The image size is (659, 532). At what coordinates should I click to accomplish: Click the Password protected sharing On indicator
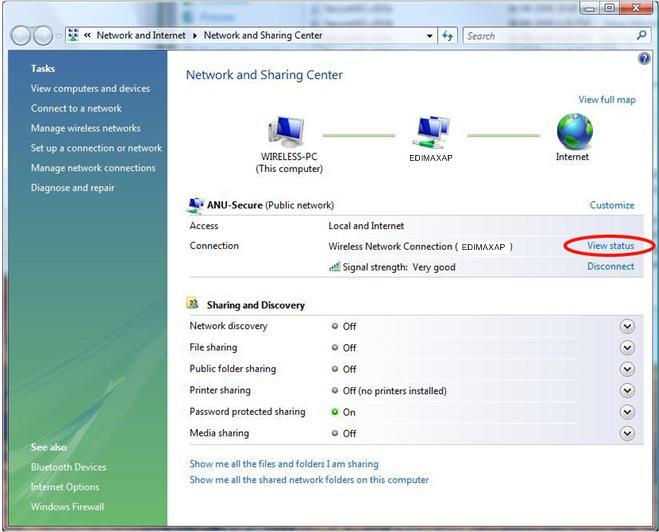pos(335,411)
